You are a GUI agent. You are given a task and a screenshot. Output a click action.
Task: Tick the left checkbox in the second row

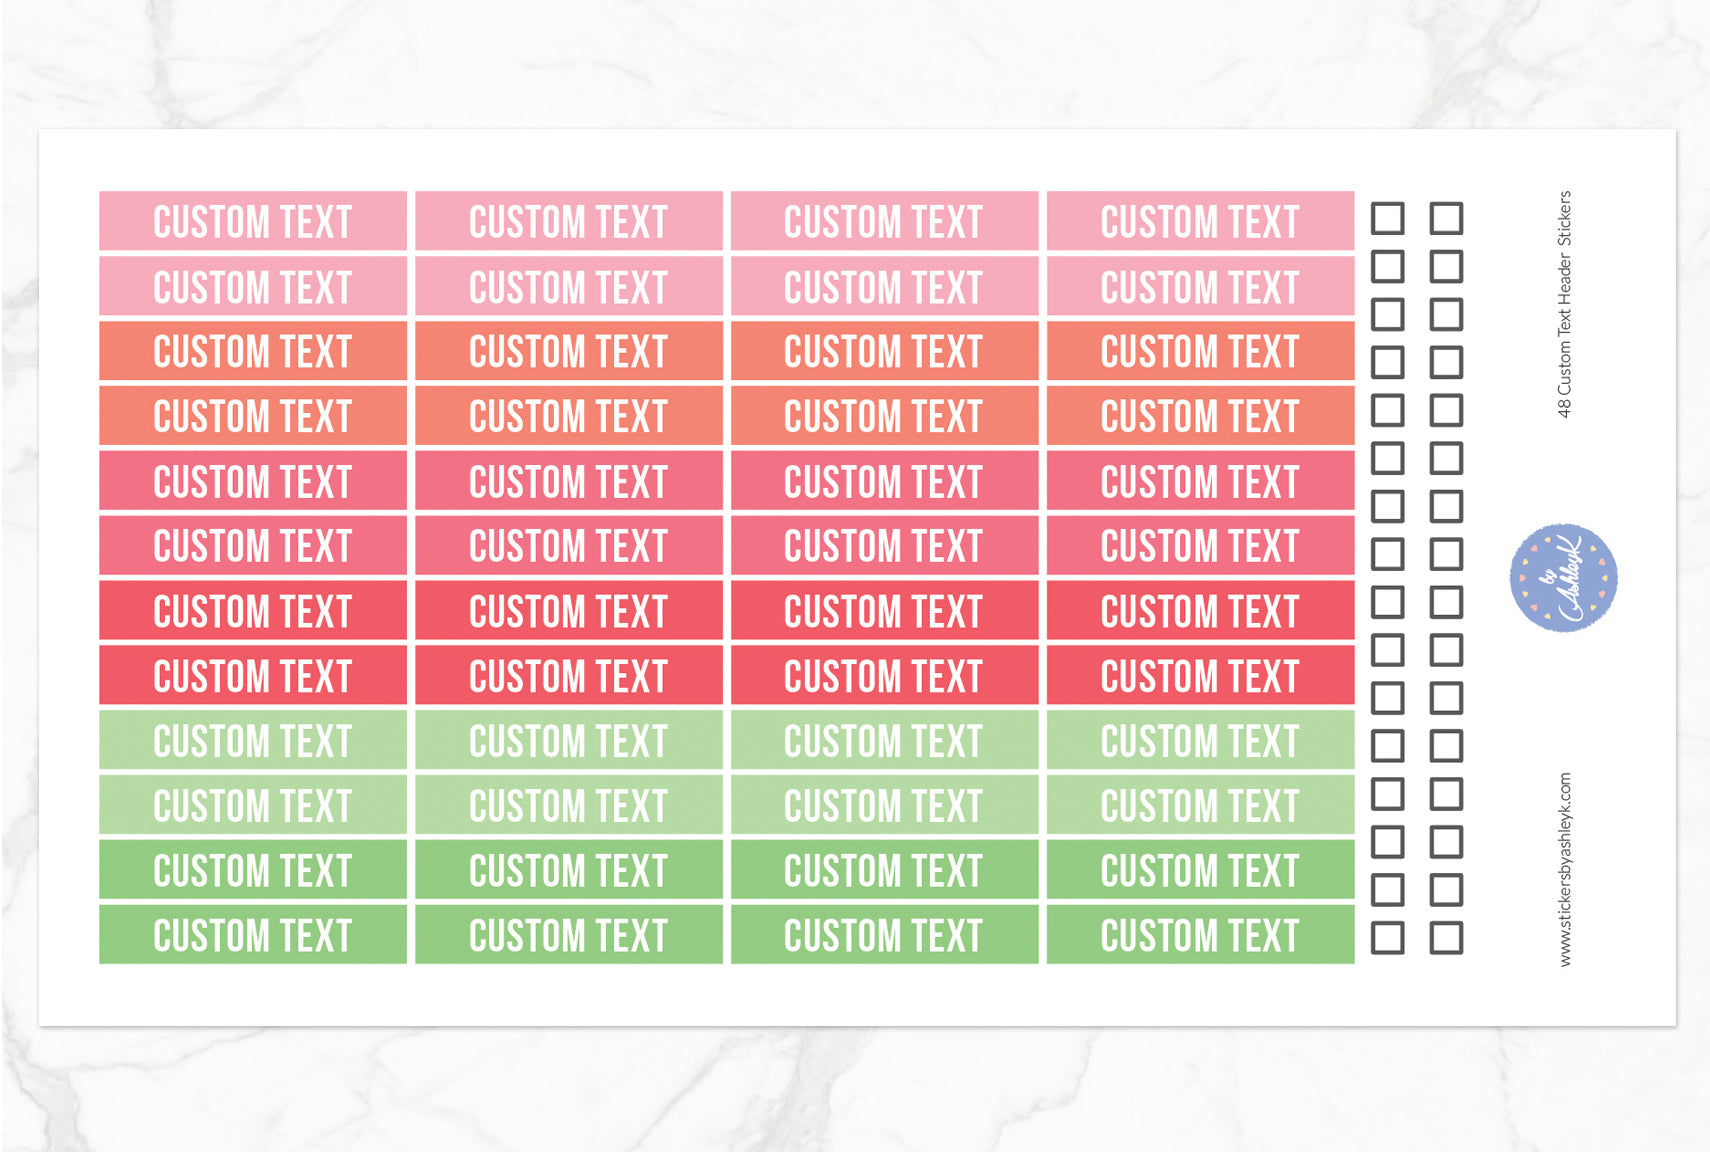tap(1387, 266)
